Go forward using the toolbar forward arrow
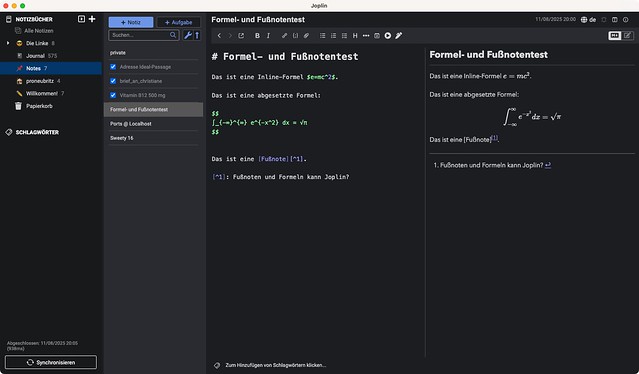The width and height of the screenshot is (639, 374). click(230, 35)
